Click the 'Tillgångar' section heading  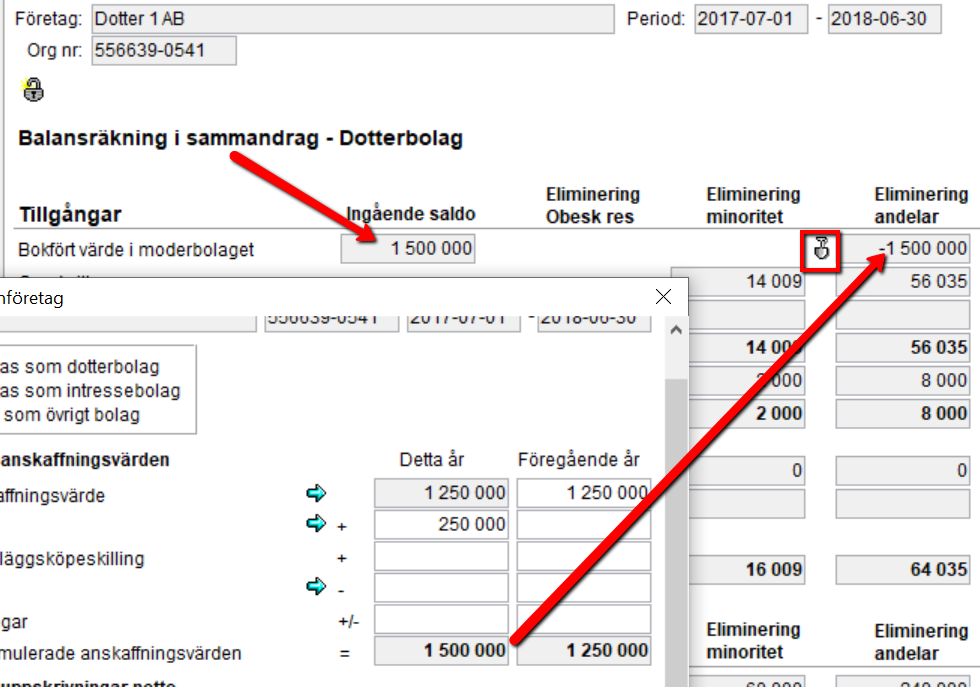click(70, 214)
